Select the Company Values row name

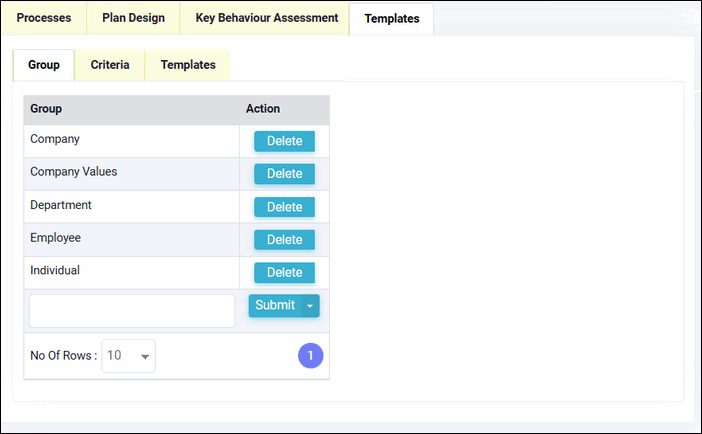tap(74, 172)
